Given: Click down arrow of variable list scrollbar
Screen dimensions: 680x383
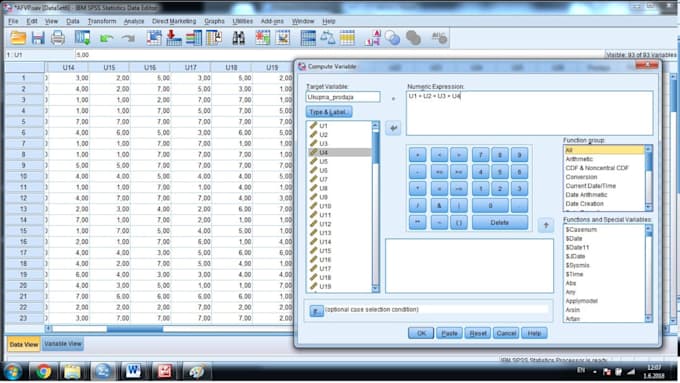Looking at the screenshot, I should 376,288.
